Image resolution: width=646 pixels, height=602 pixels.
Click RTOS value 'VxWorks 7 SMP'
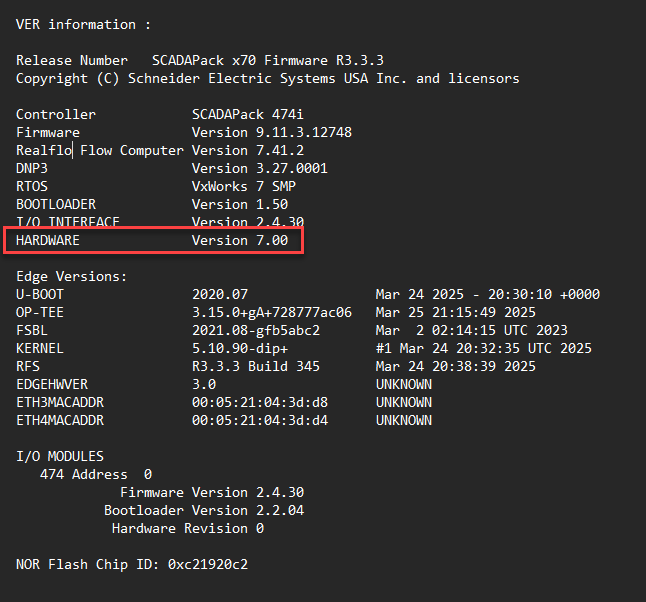pyautogui.click(x=243, y=186)
